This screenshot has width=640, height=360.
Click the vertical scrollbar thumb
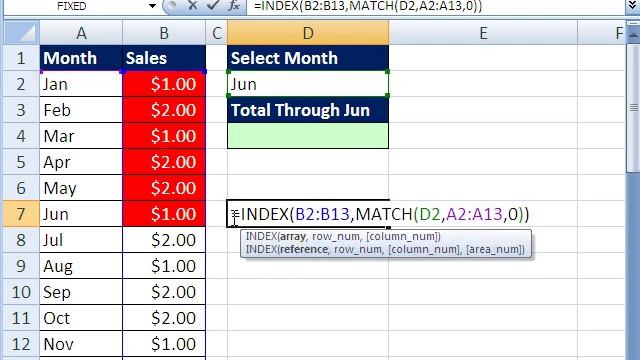tap(633, 107)
